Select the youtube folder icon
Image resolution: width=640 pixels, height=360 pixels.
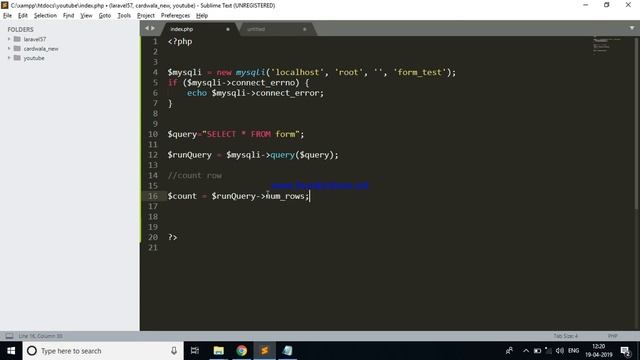[17, 58]
